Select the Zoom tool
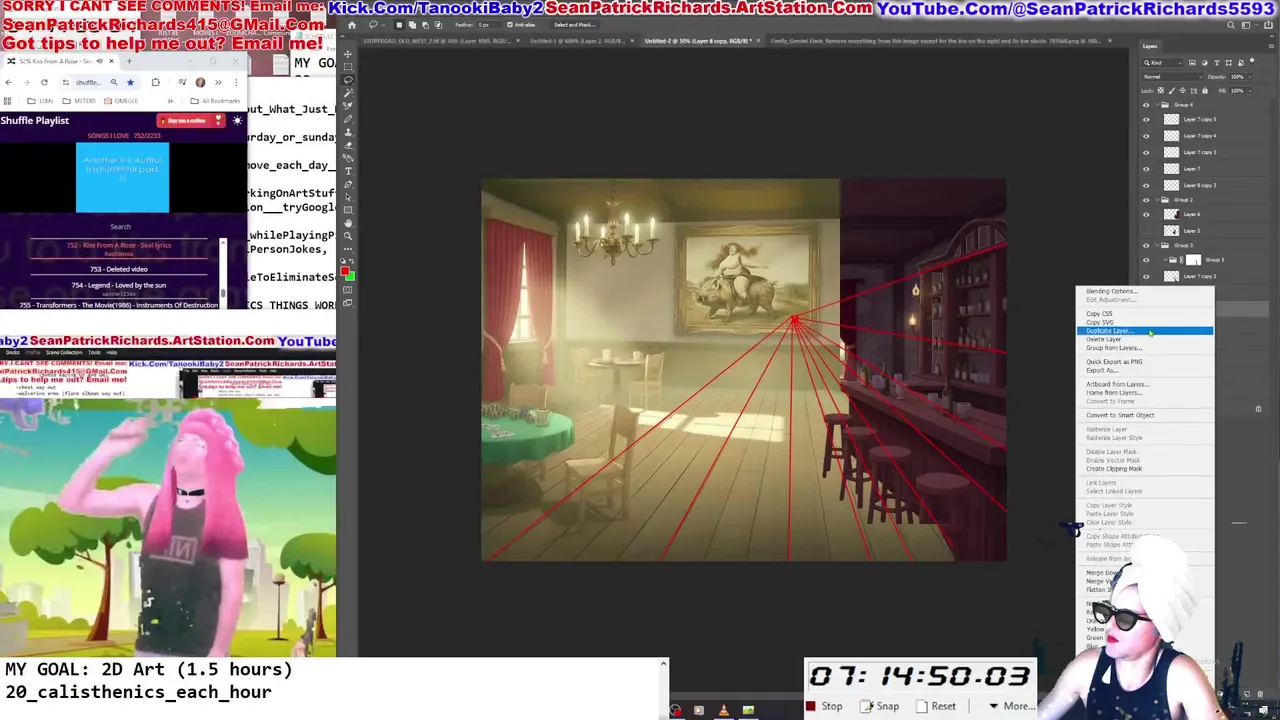This screenshot has height=720, width=1280. coord(348,236)
